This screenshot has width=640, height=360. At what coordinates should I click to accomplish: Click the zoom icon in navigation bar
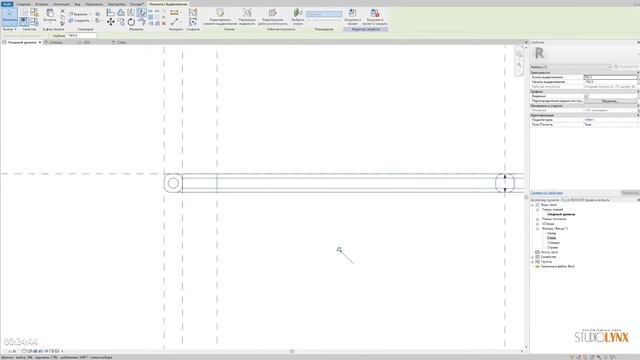[519, 65]
